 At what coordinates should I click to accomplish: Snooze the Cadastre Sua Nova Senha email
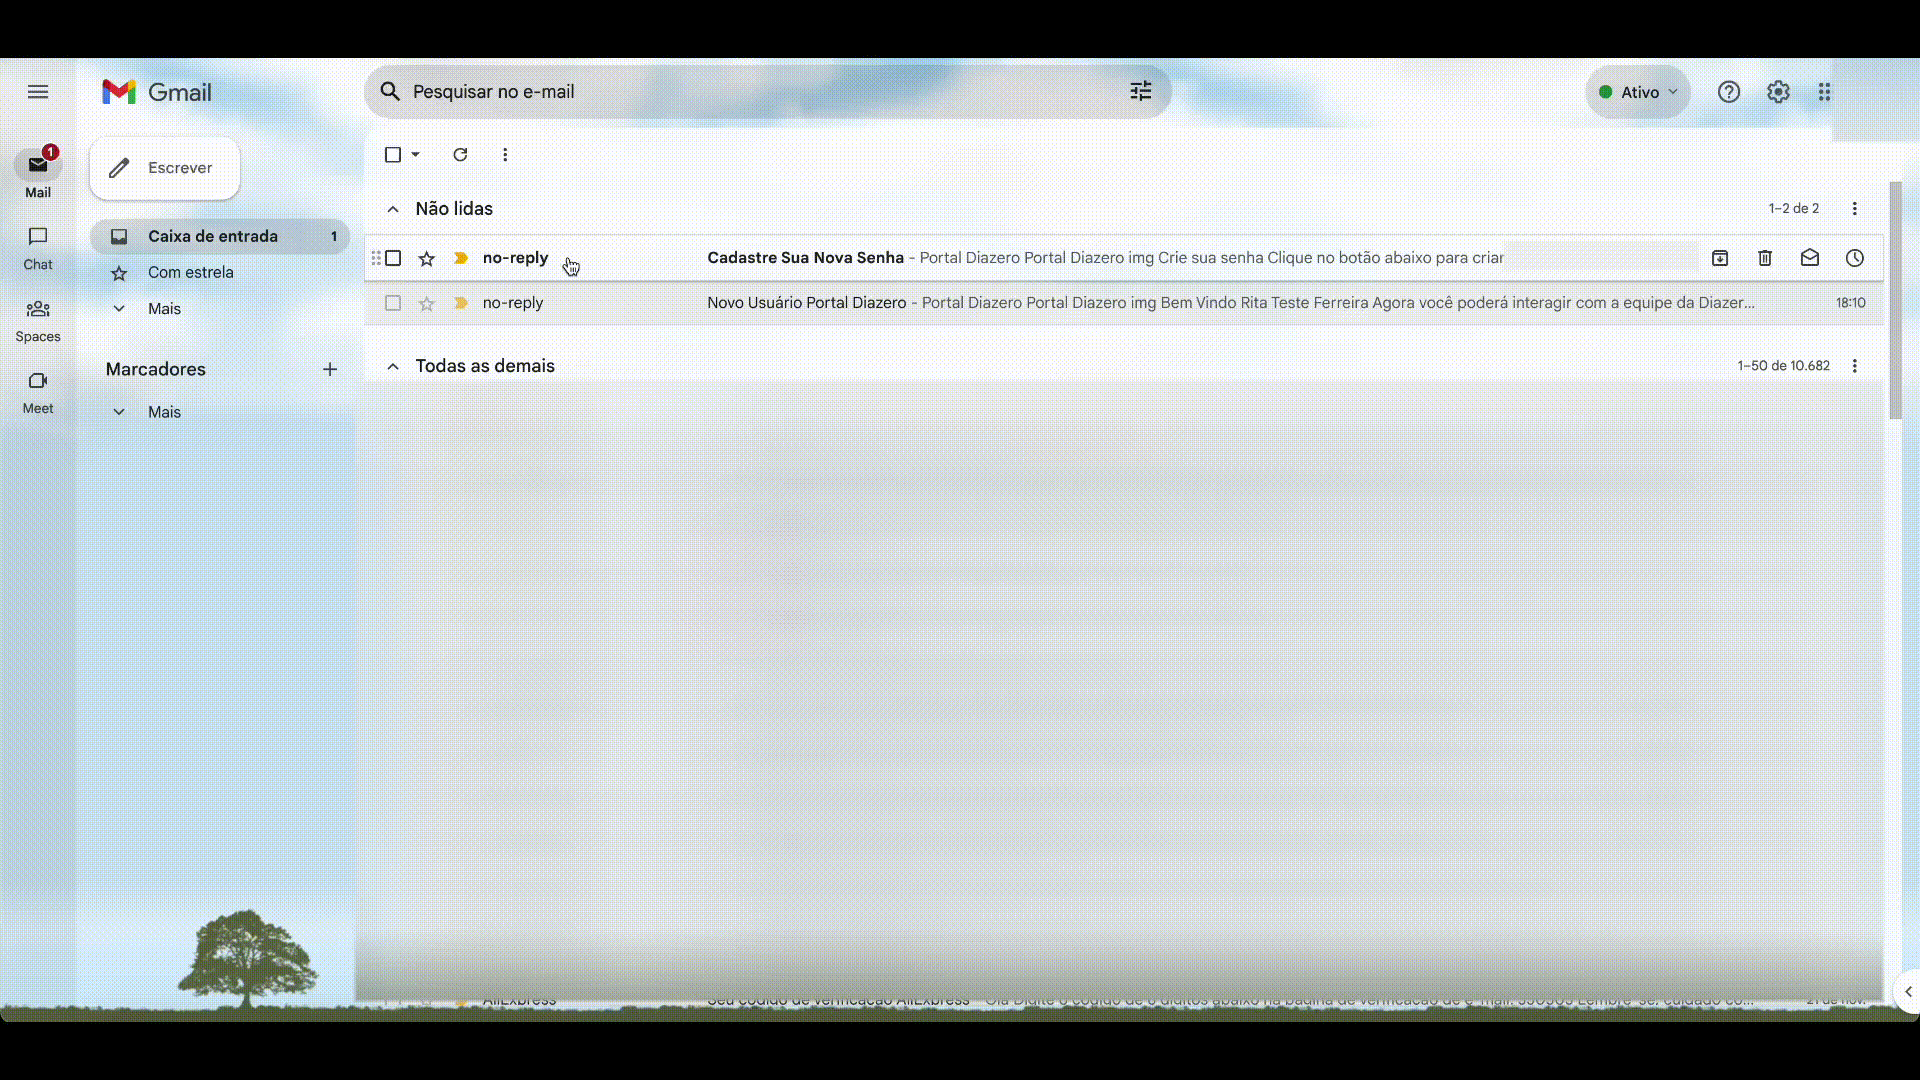tap(1854, 258)
